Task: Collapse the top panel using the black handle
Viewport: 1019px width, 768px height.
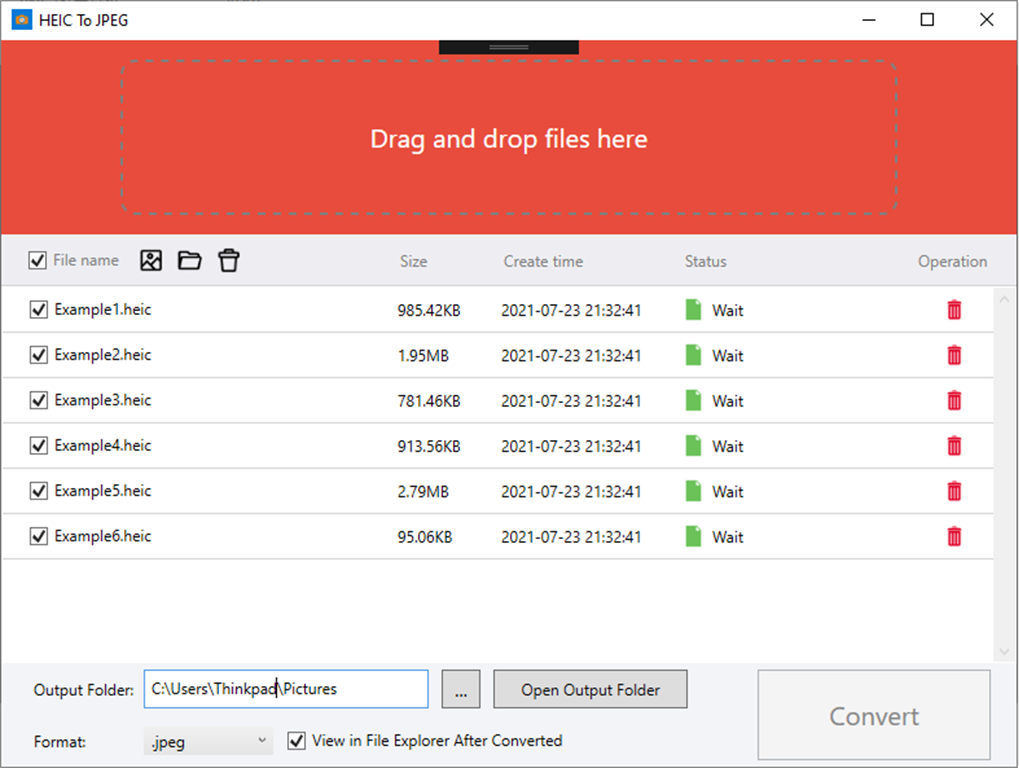Action: [x=509, y=47]
